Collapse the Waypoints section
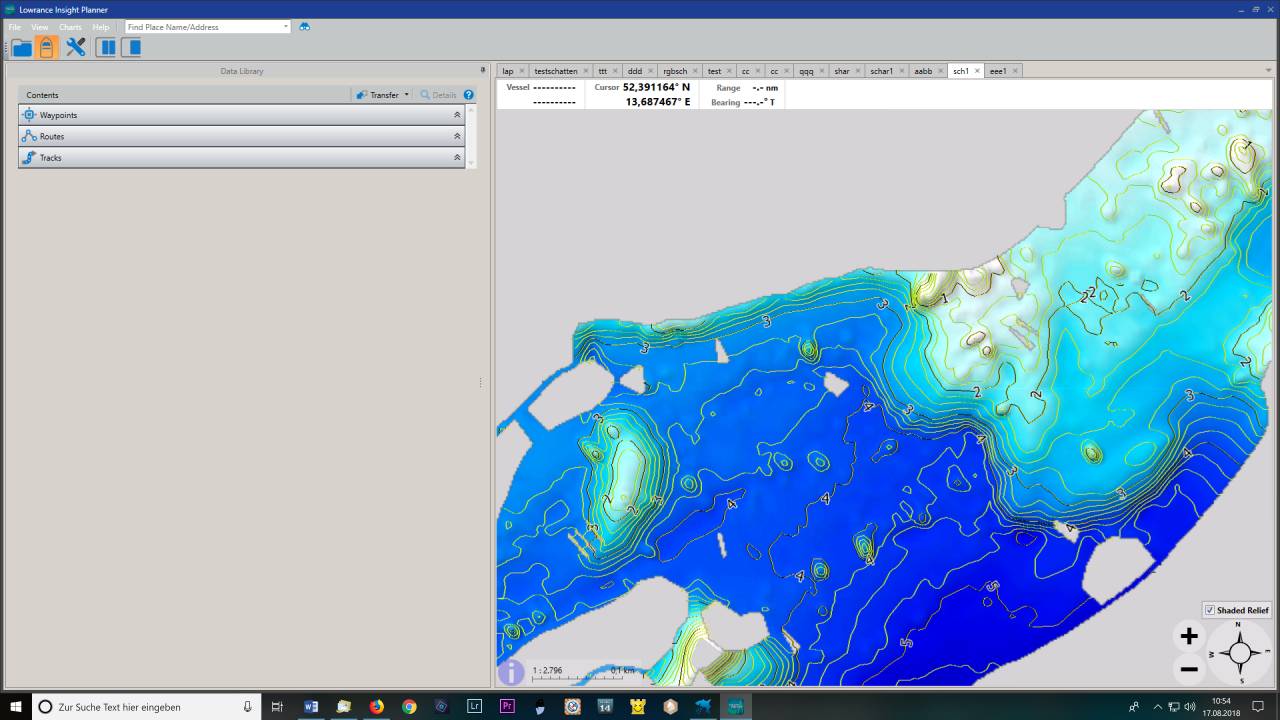The image size is (1280, 720). pos(457,115)
